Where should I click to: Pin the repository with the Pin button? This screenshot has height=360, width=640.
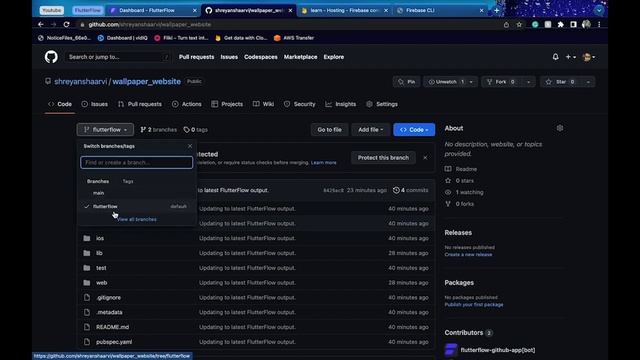click(407, 82)
